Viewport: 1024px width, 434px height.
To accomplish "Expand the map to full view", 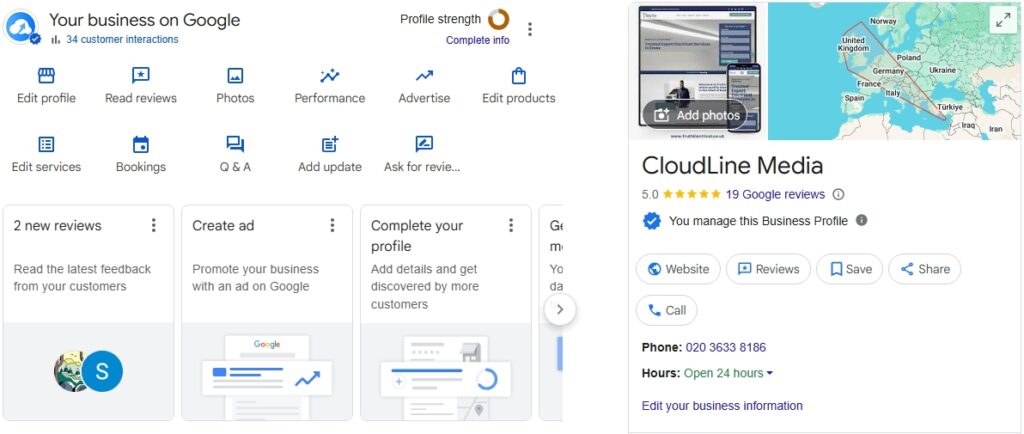I will coord(1002,20).
